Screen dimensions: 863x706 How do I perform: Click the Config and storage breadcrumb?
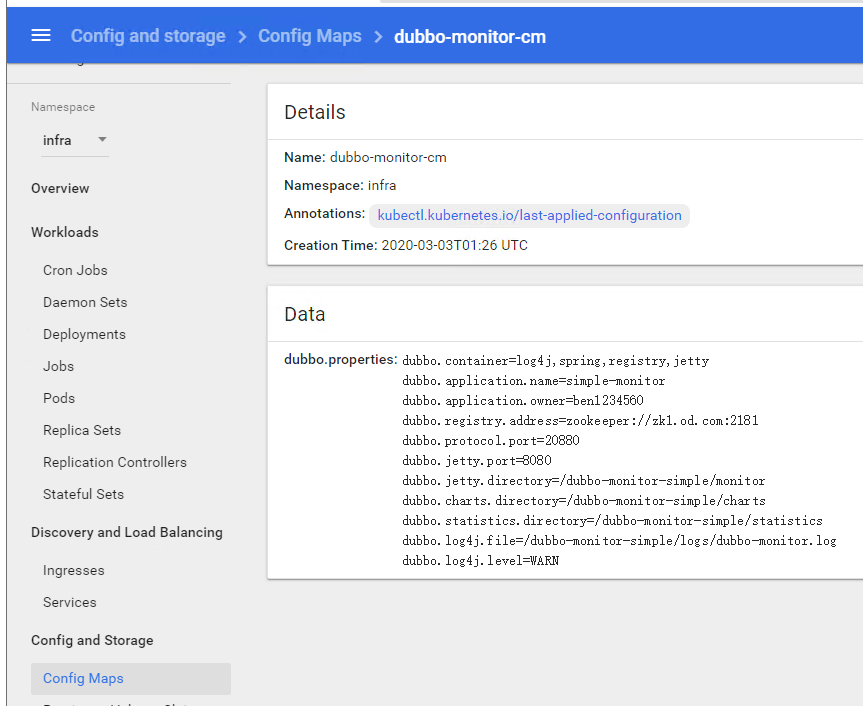(148, 36)
